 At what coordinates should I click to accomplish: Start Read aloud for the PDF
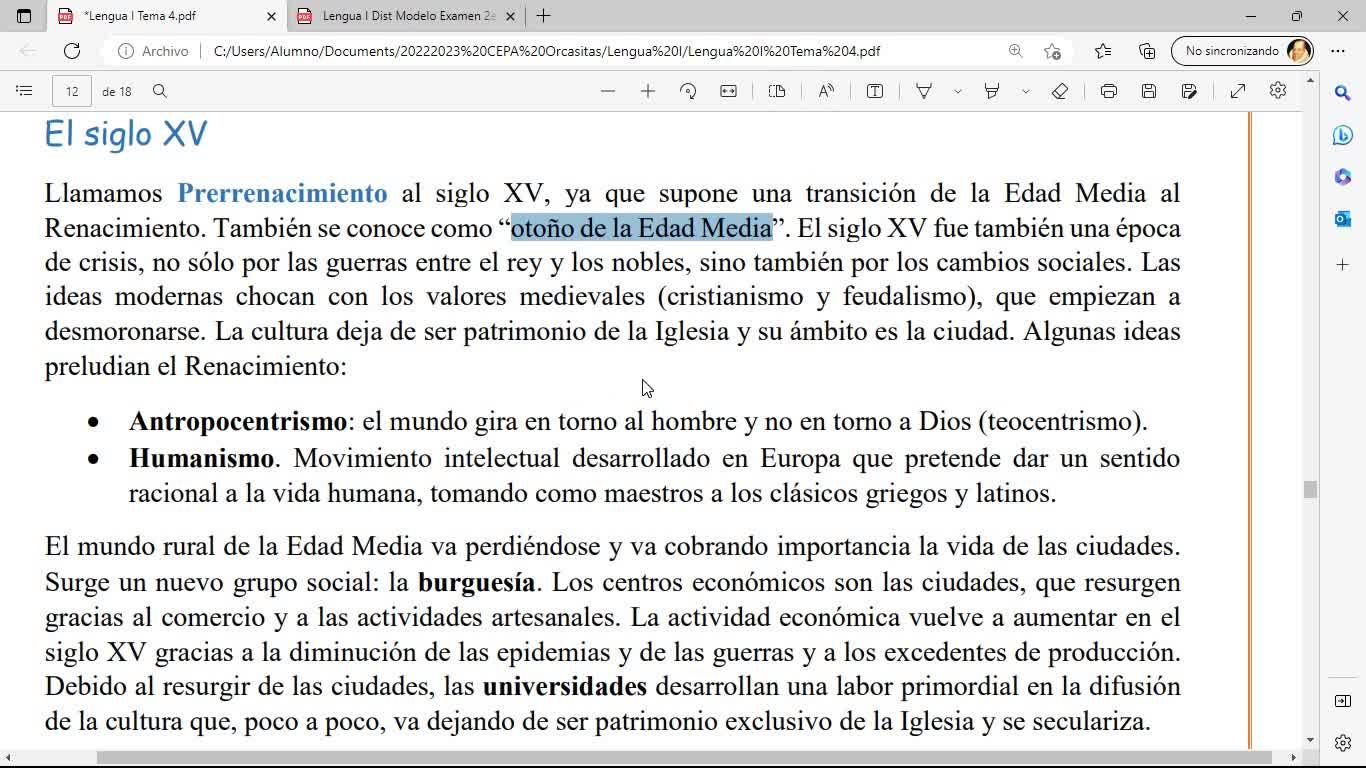coord(826,91)
